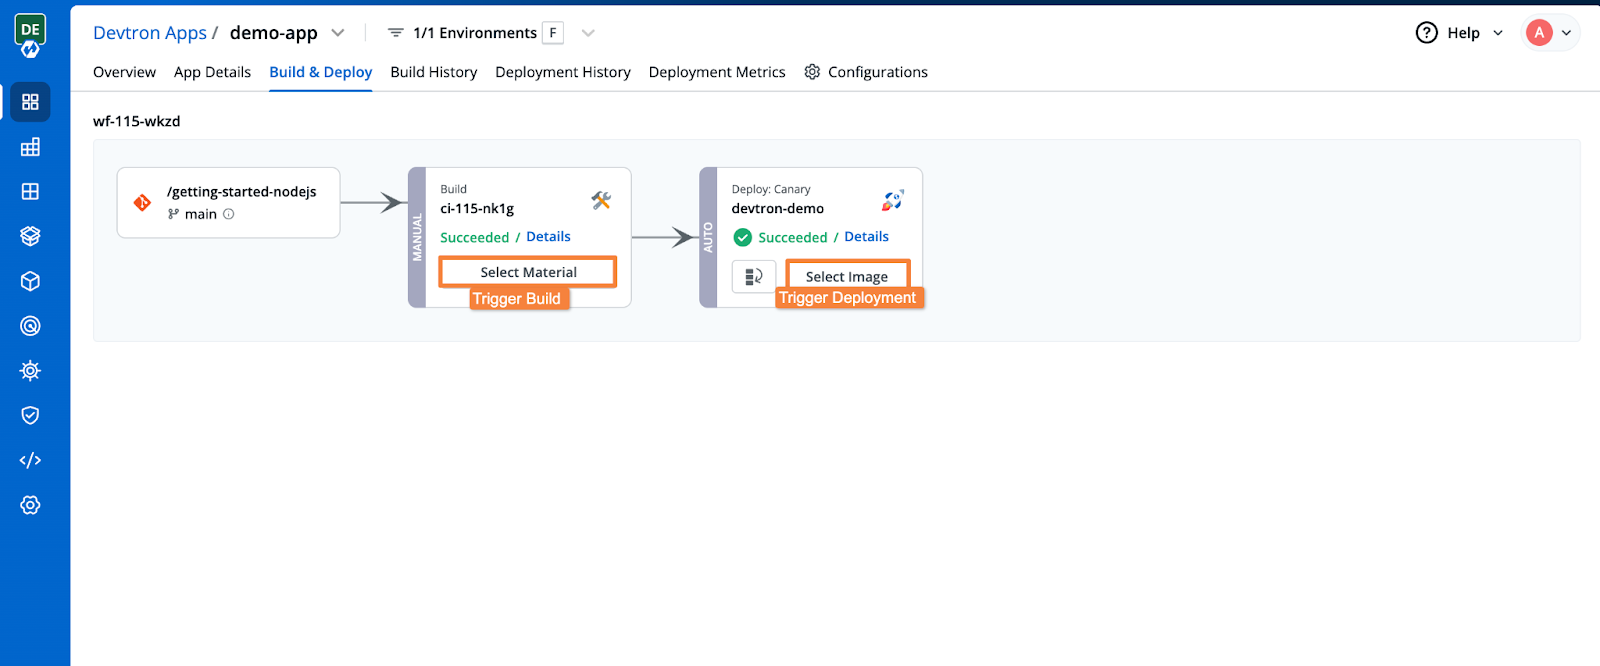This screenshot has width=1600, height=666.
Task: Click the build tools hammer icon
Action: point(601,200)
